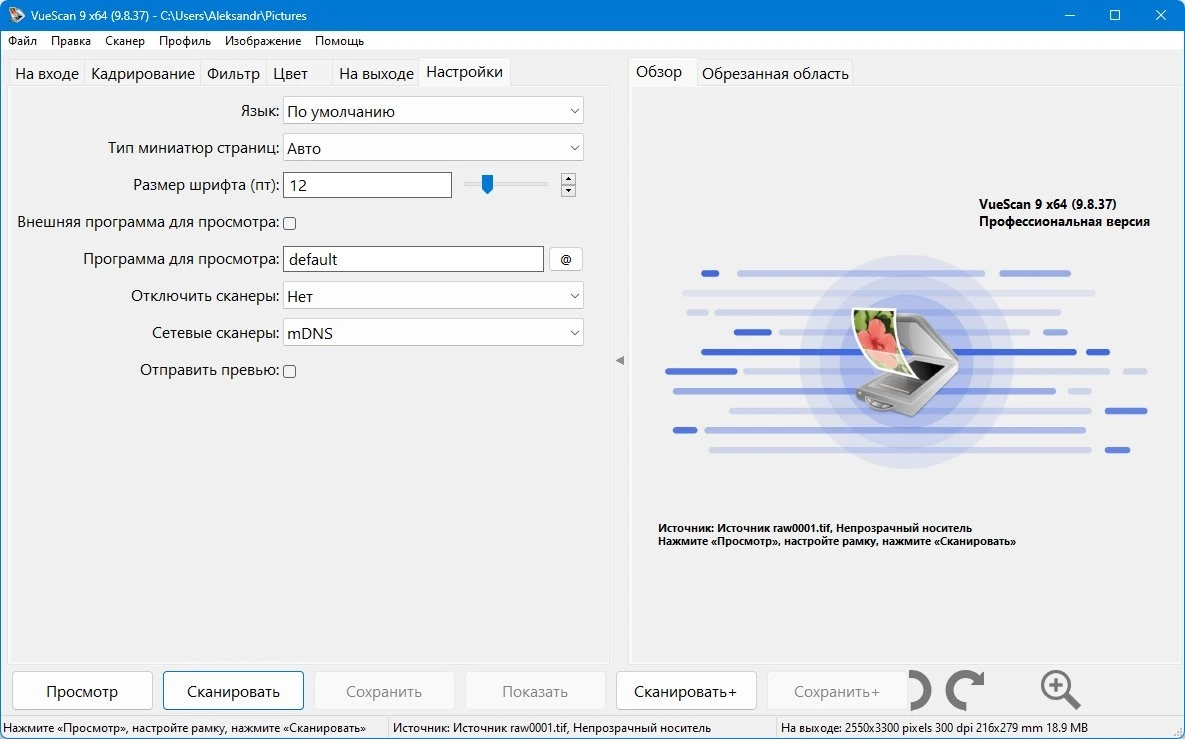The height and width of the screenshot is (739, 1185).
Task: Switch to the На выходе tab
Action: [x=376, y=73]
